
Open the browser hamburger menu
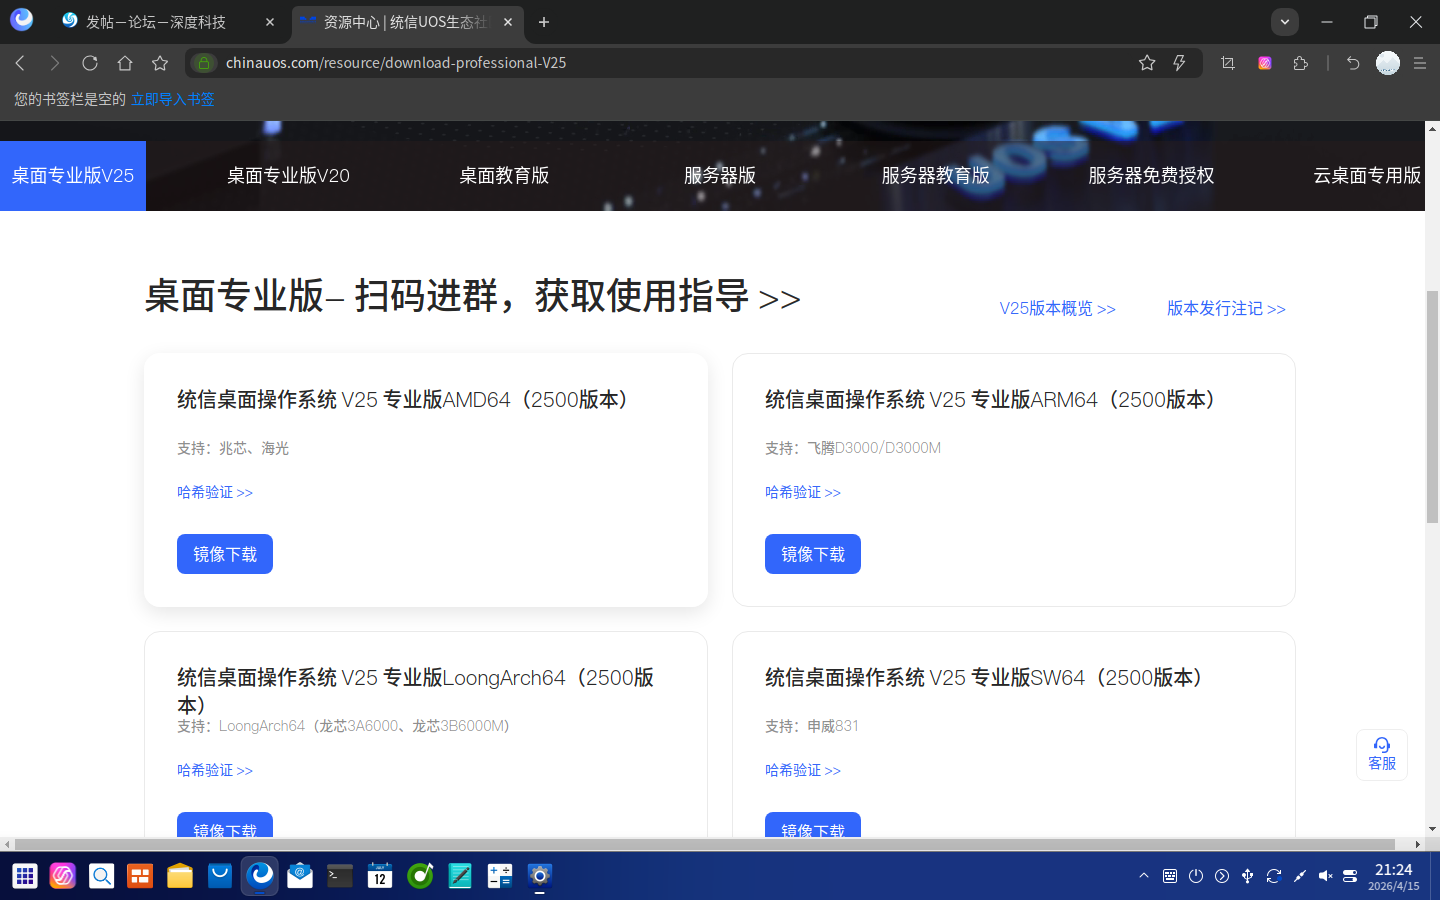click(1420, 63)
